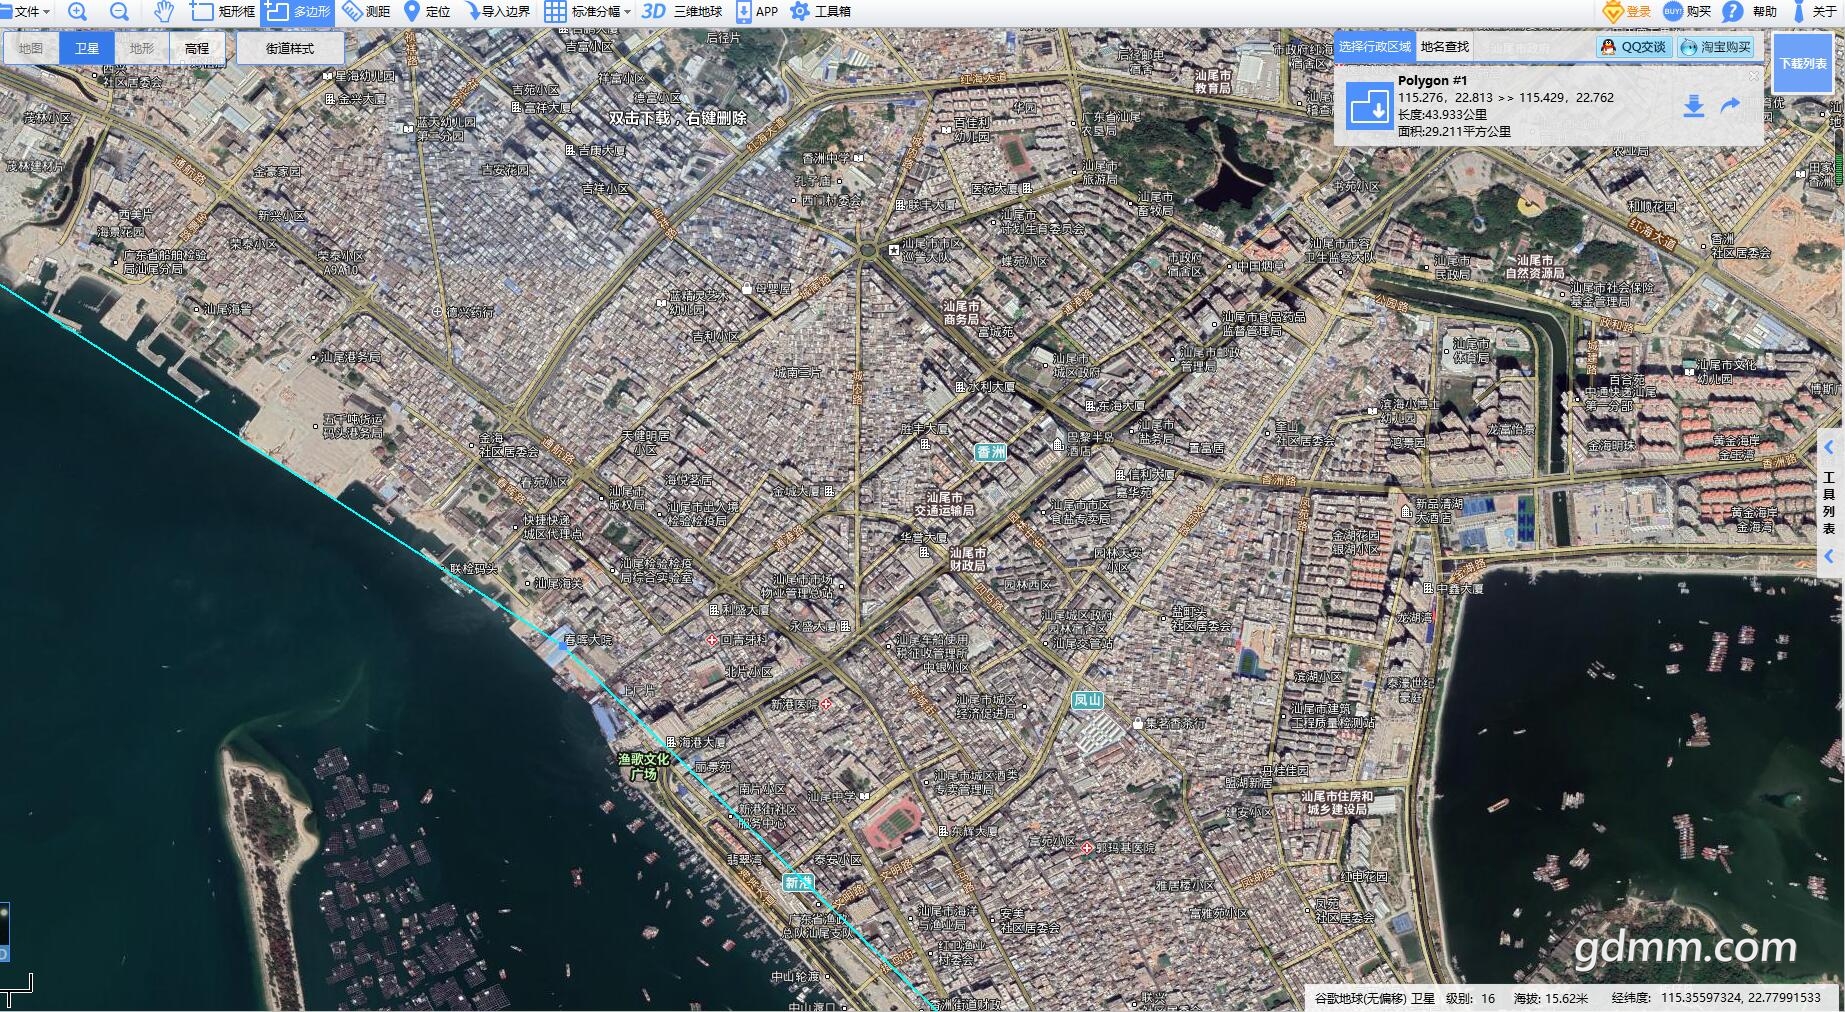1845x1012 pixels.
Task: Activate the 测距 distance measuring tool
Action: 366,12
